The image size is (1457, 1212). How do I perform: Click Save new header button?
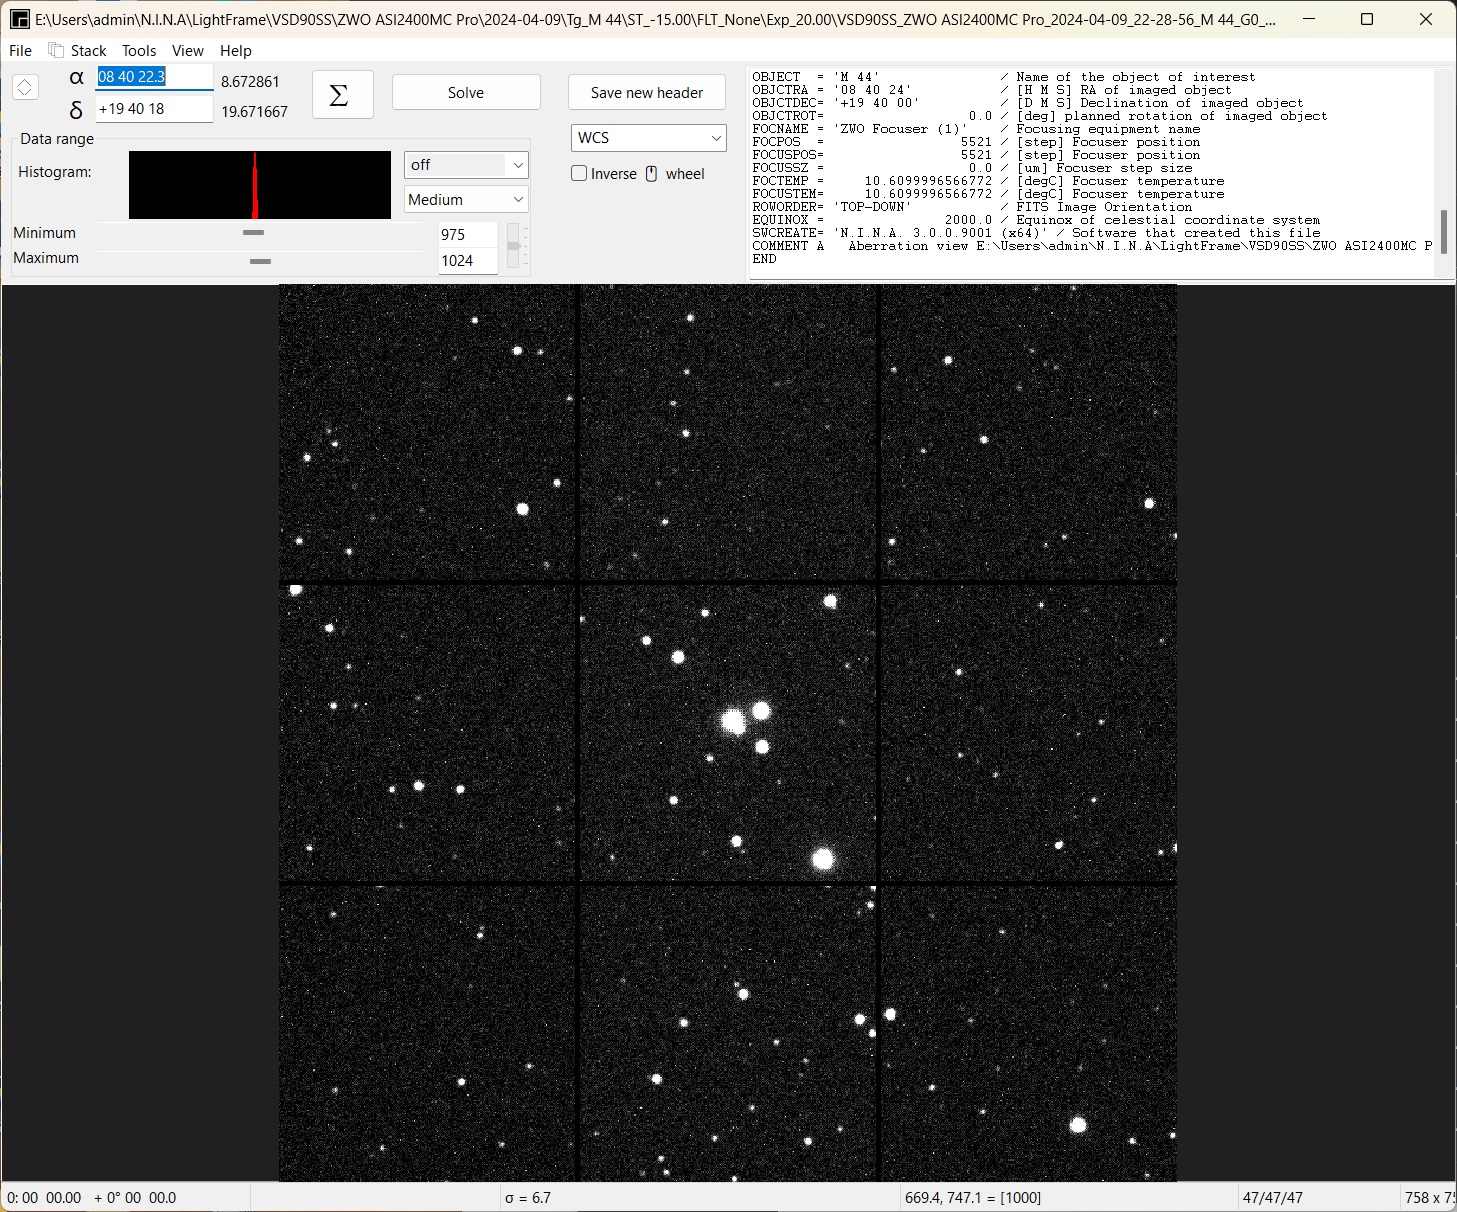[x=647, y=93]
